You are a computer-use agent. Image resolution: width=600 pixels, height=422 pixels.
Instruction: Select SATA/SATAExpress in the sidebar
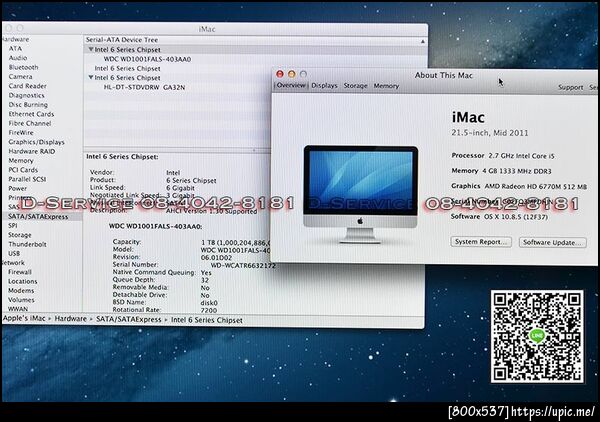38,217
